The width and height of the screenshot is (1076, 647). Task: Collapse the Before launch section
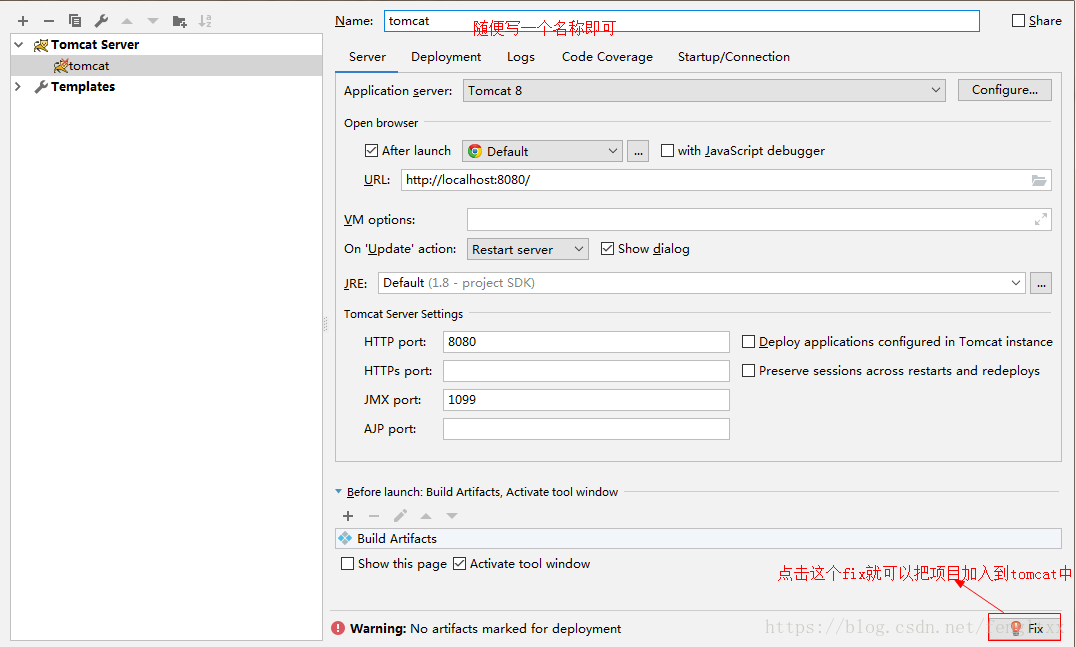338,491
